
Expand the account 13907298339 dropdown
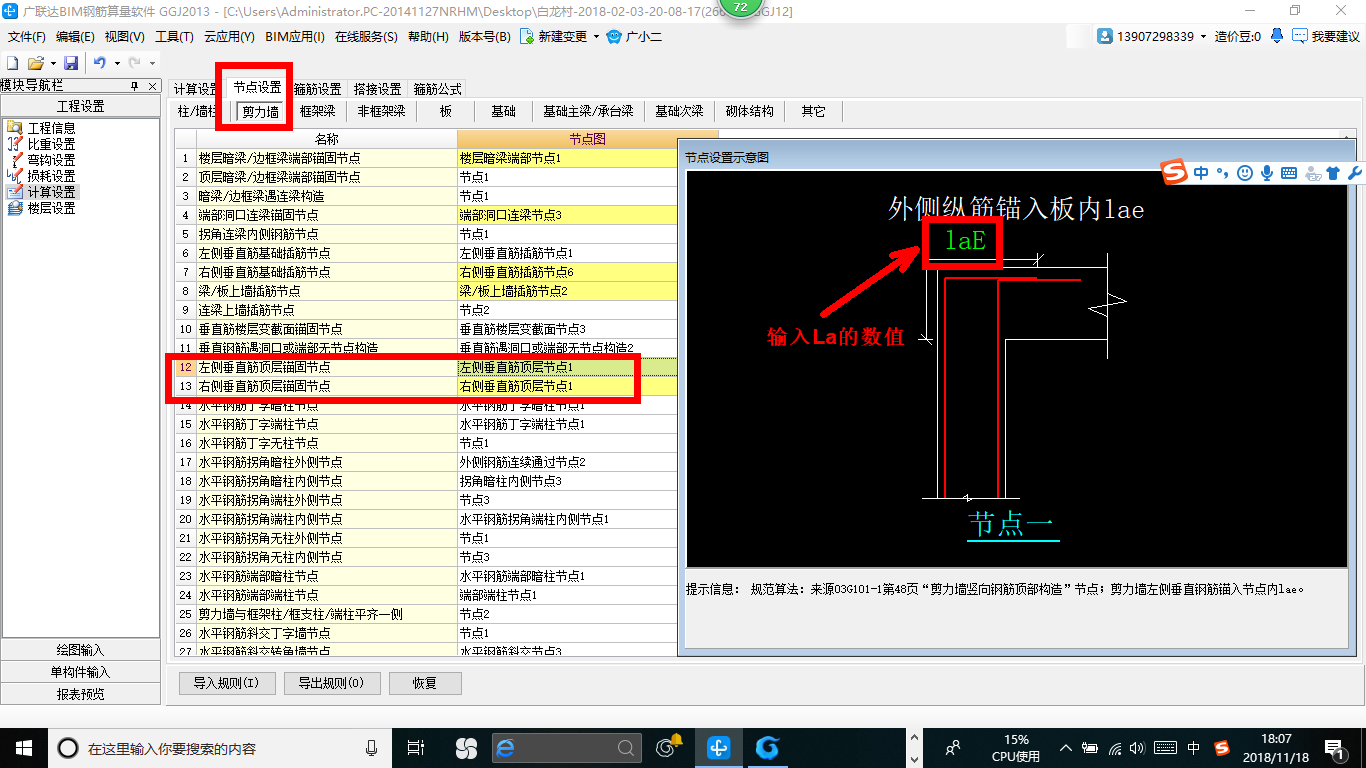1203,37
